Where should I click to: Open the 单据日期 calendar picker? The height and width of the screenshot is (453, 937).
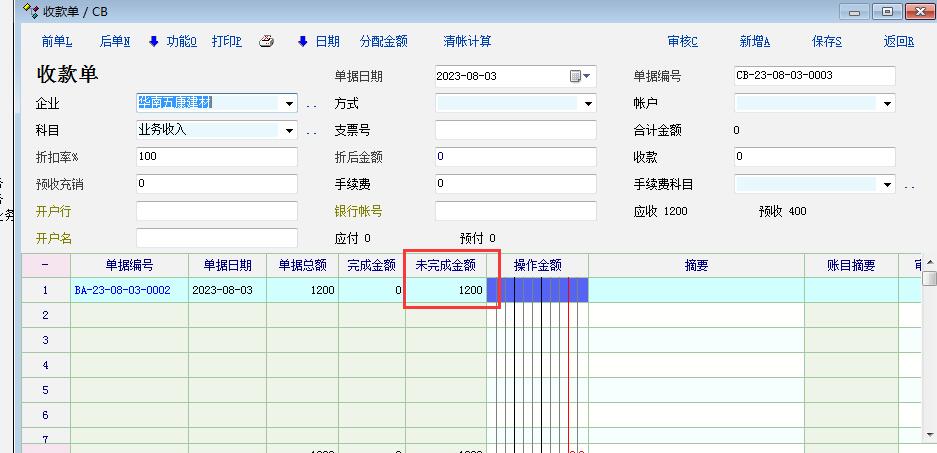[x=579, y=76]
